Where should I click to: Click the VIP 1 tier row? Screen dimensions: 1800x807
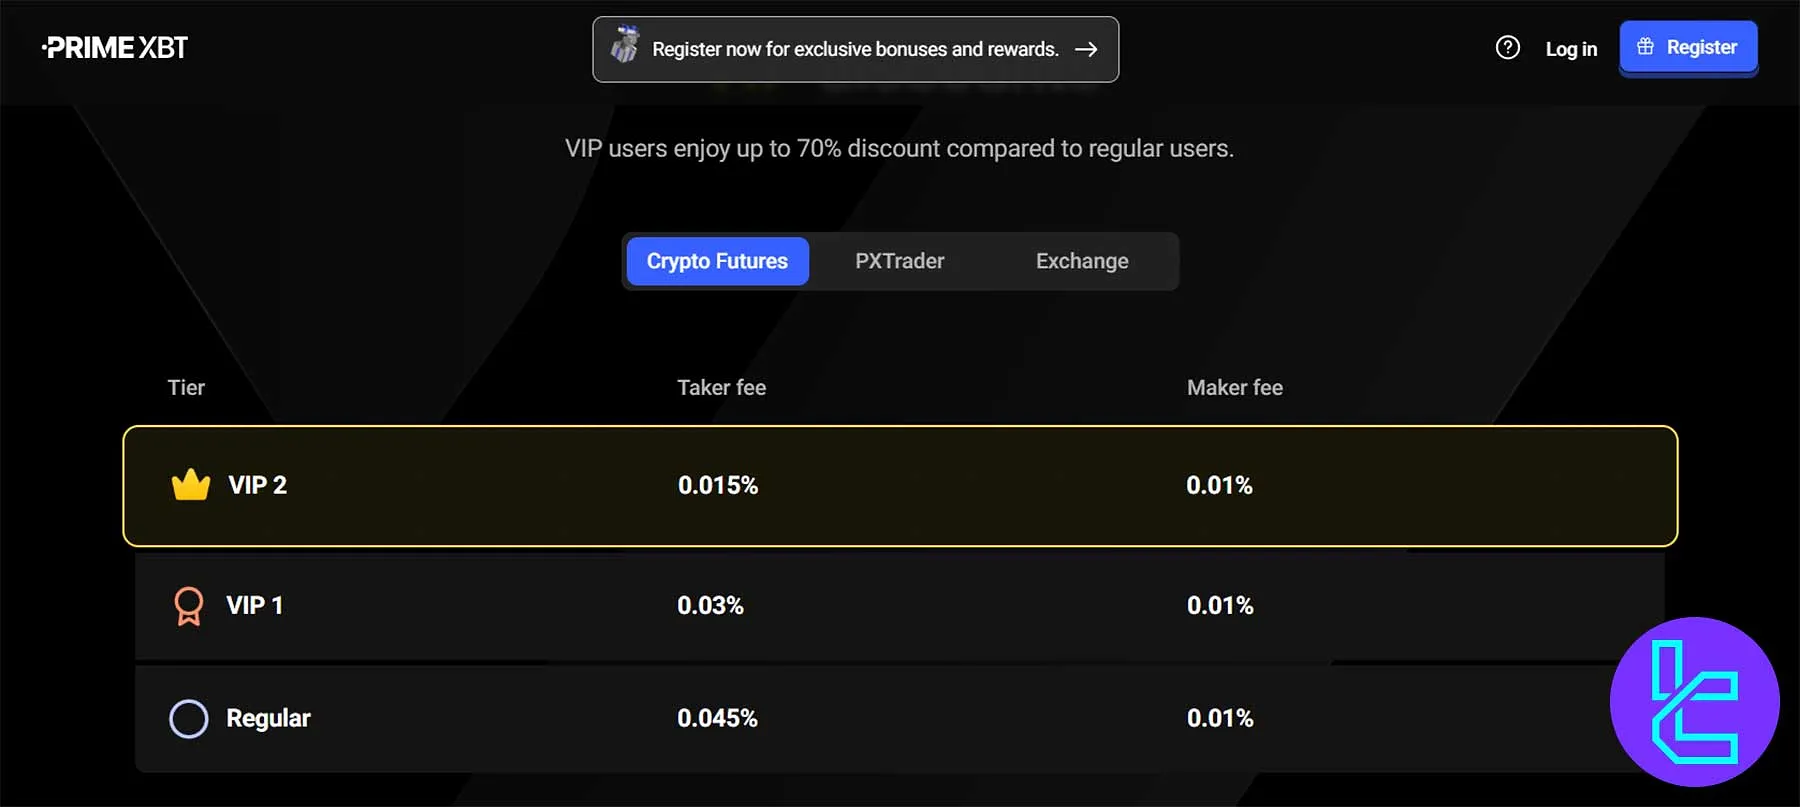click(900, 605)
